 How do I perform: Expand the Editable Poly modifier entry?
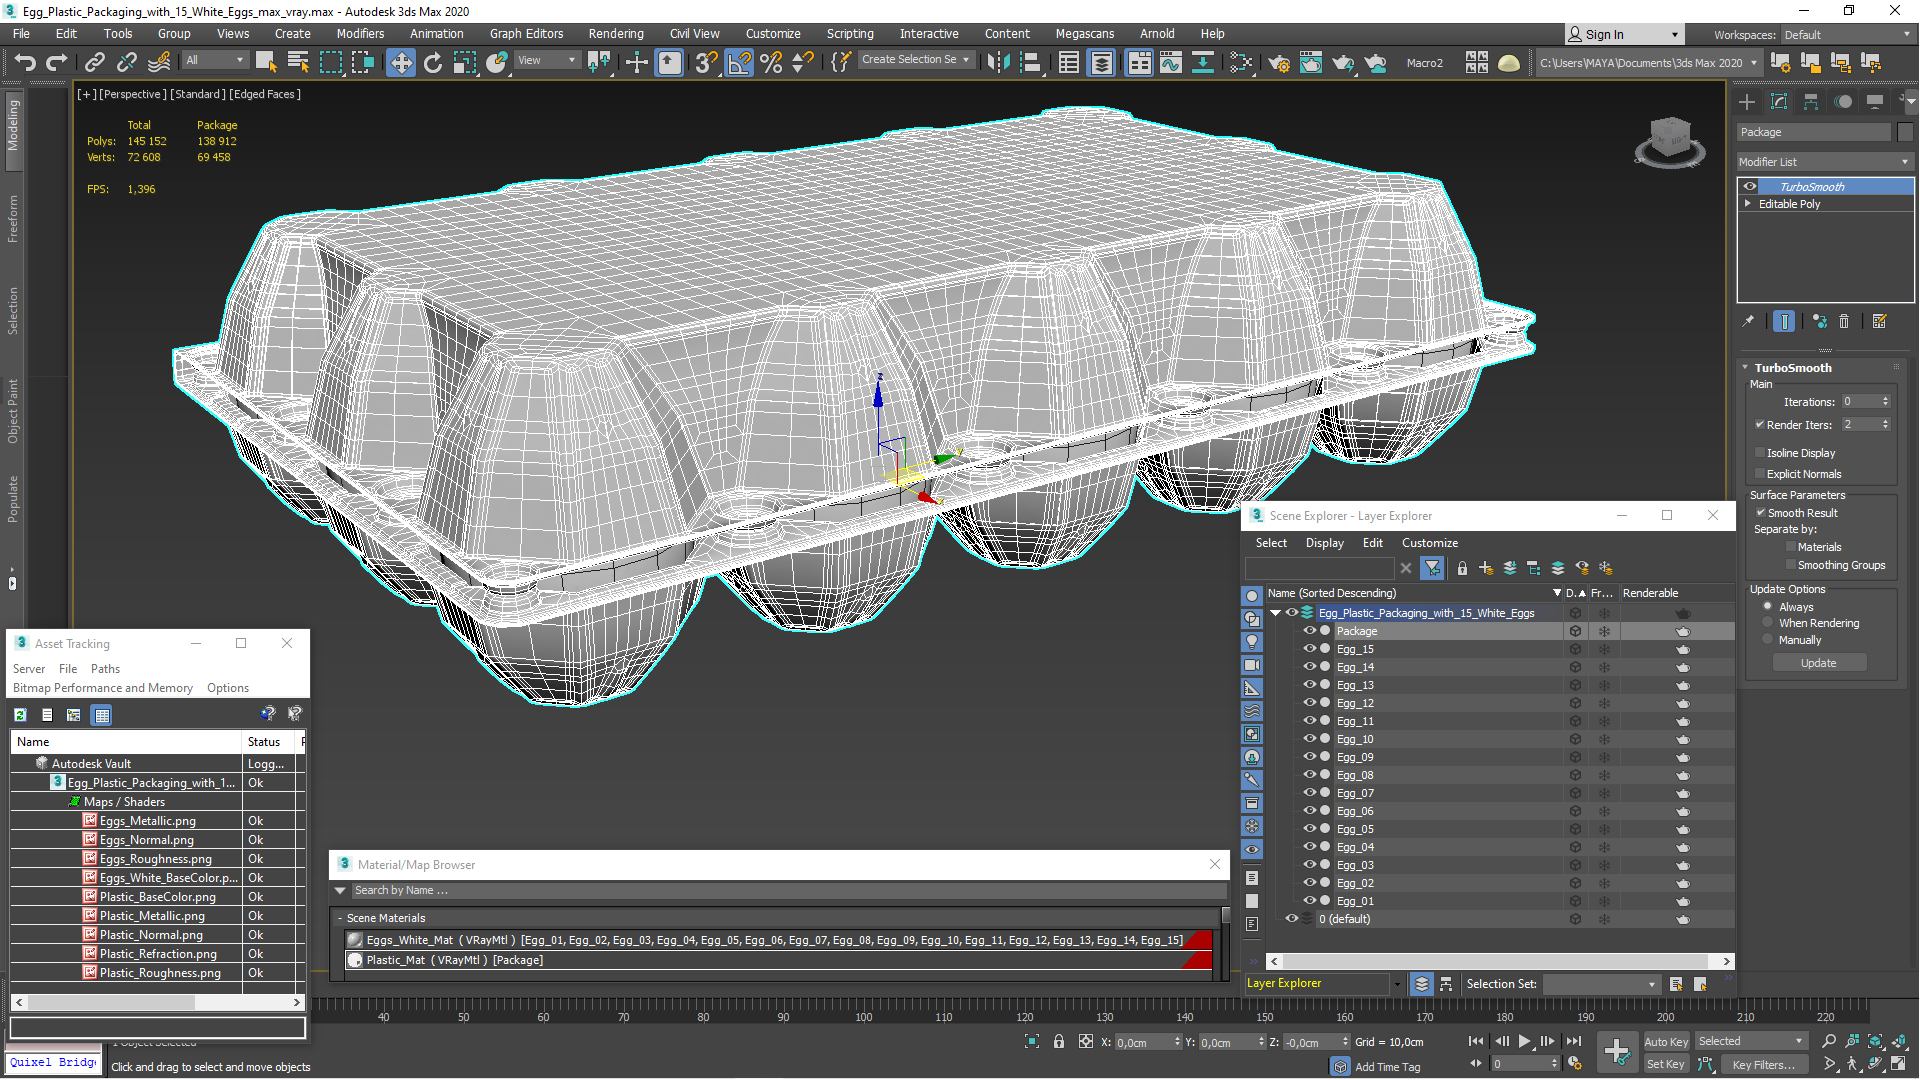coord(1748,203)
